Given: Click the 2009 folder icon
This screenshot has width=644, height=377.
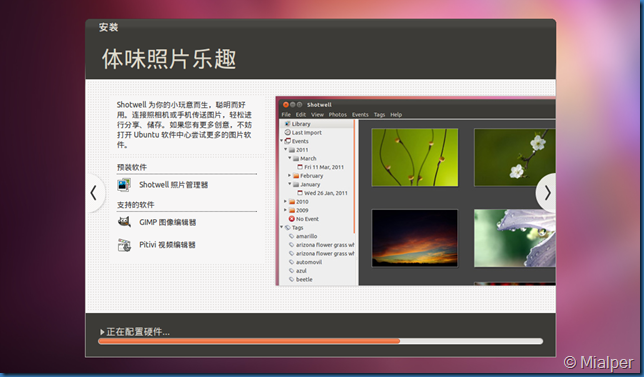Looking at the screenshot, I should pos(292,210).
